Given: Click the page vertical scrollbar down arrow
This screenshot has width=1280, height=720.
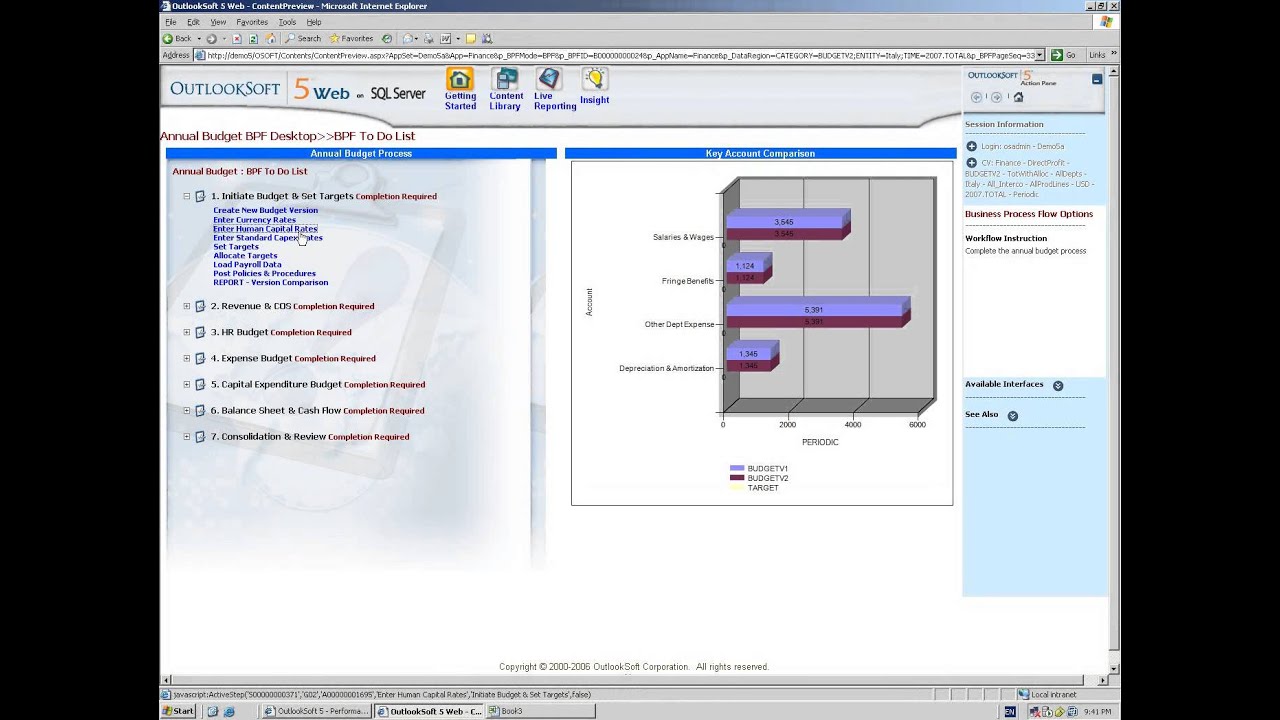Looking at the screenshot, I should [x=1115, y=668].
